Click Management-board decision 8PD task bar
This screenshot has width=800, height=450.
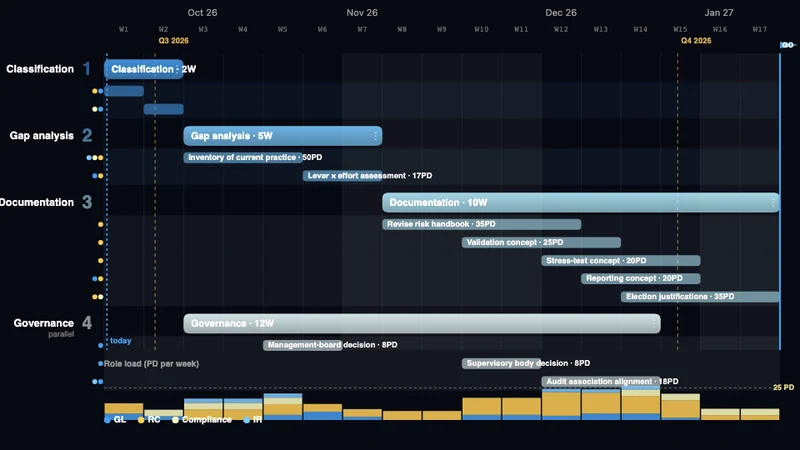(303, 345)
